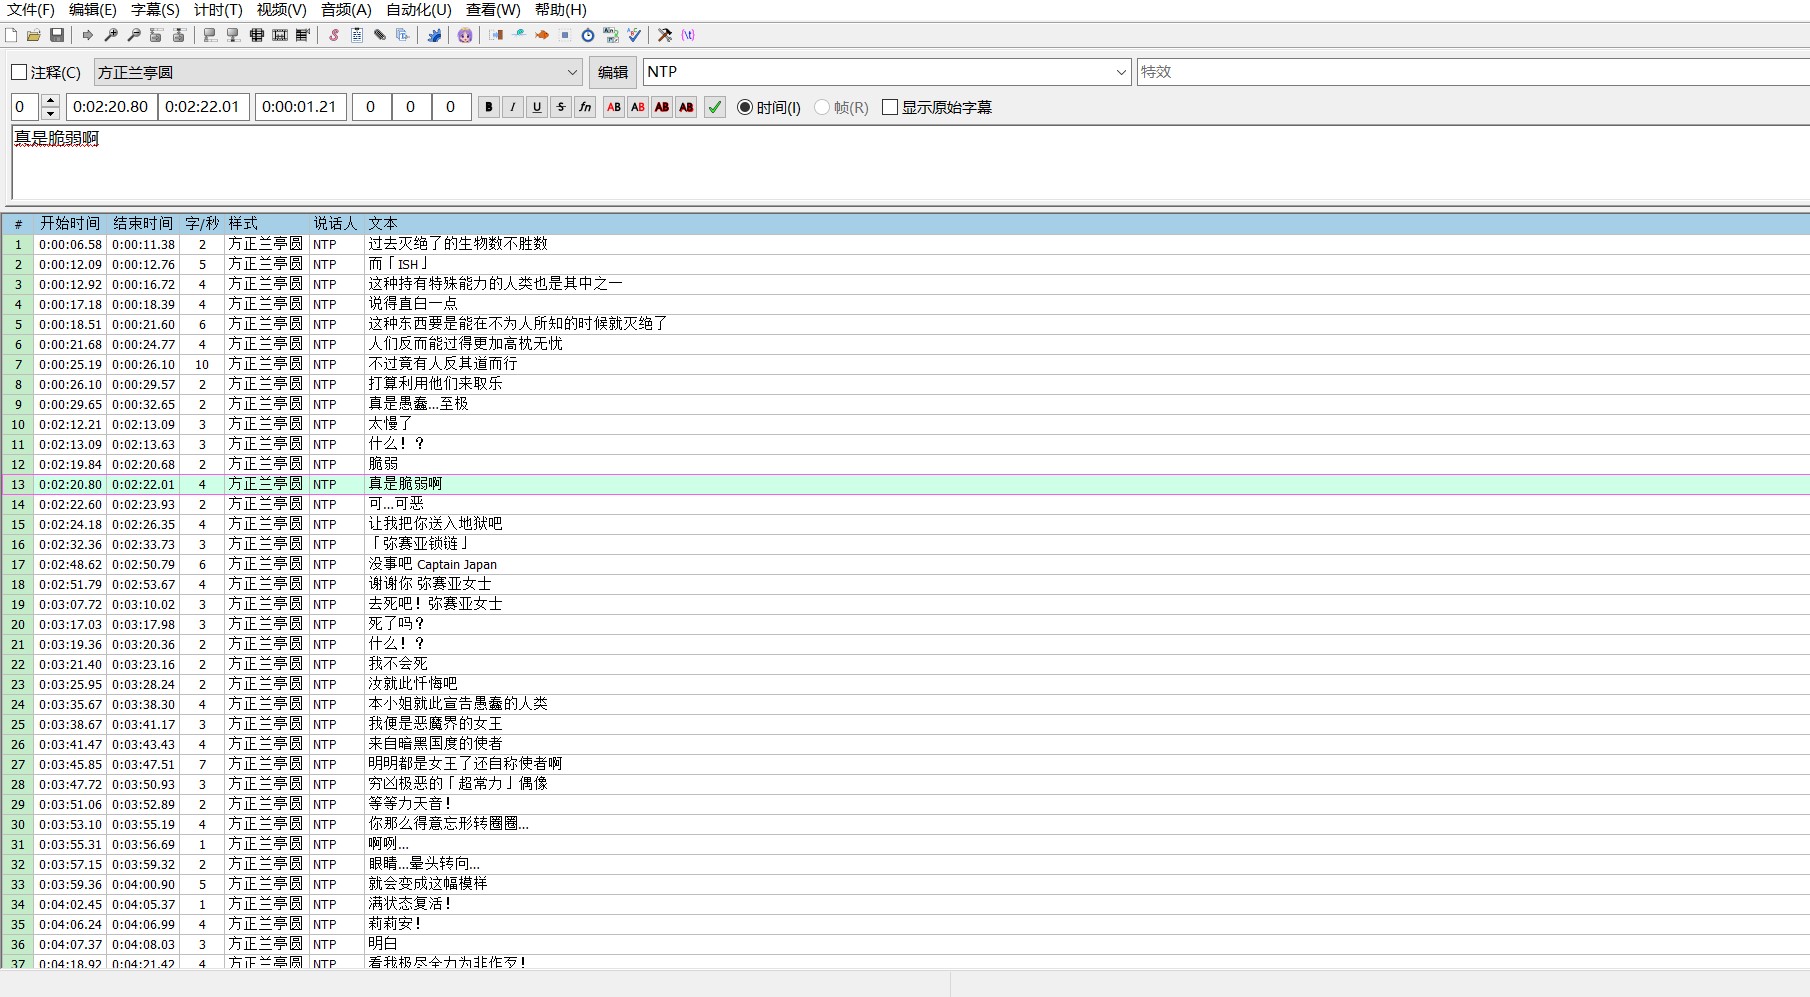
Task: Open the 编辑(E) menu
Action: coord(93,10)
